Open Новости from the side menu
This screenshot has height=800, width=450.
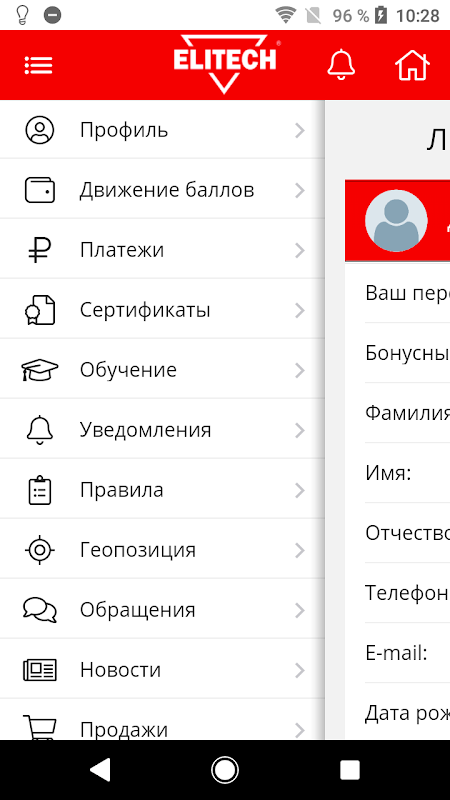pos(162,669)
